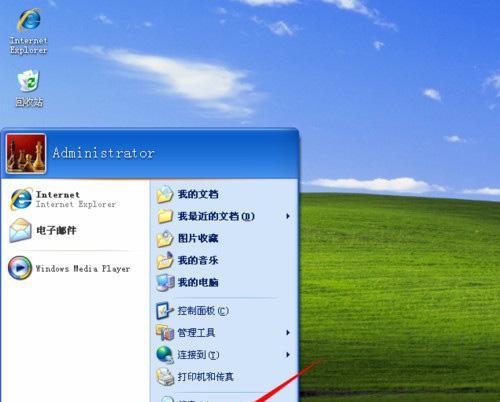Viewport: 500px width, 402px height.
Task: Open the 电子邮件 envelope icon
Action: 20,230
